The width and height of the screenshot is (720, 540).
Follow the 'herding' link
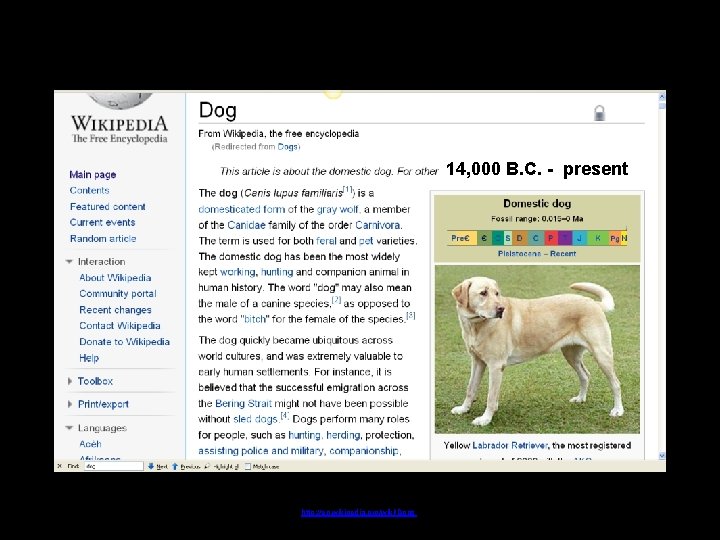343,435
